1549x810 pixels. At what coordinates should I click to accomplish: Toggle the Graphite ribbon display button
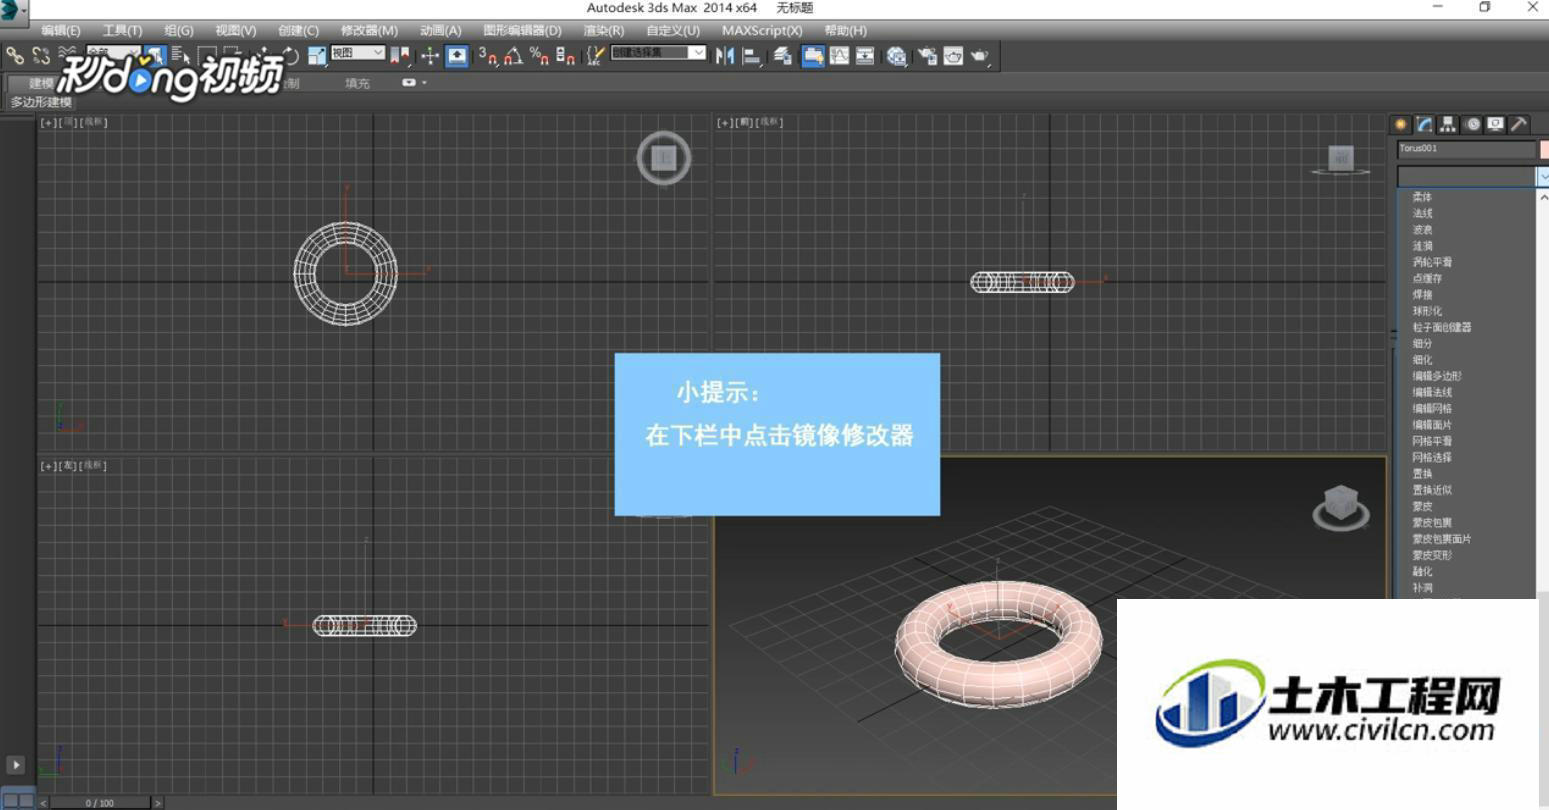[812, 56]
